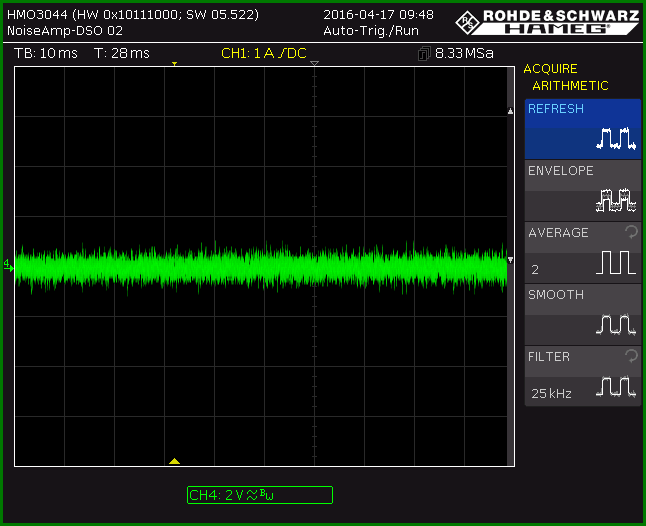
Task: Click the Envelope waveform icon
Action: click(x=616, y=200)
